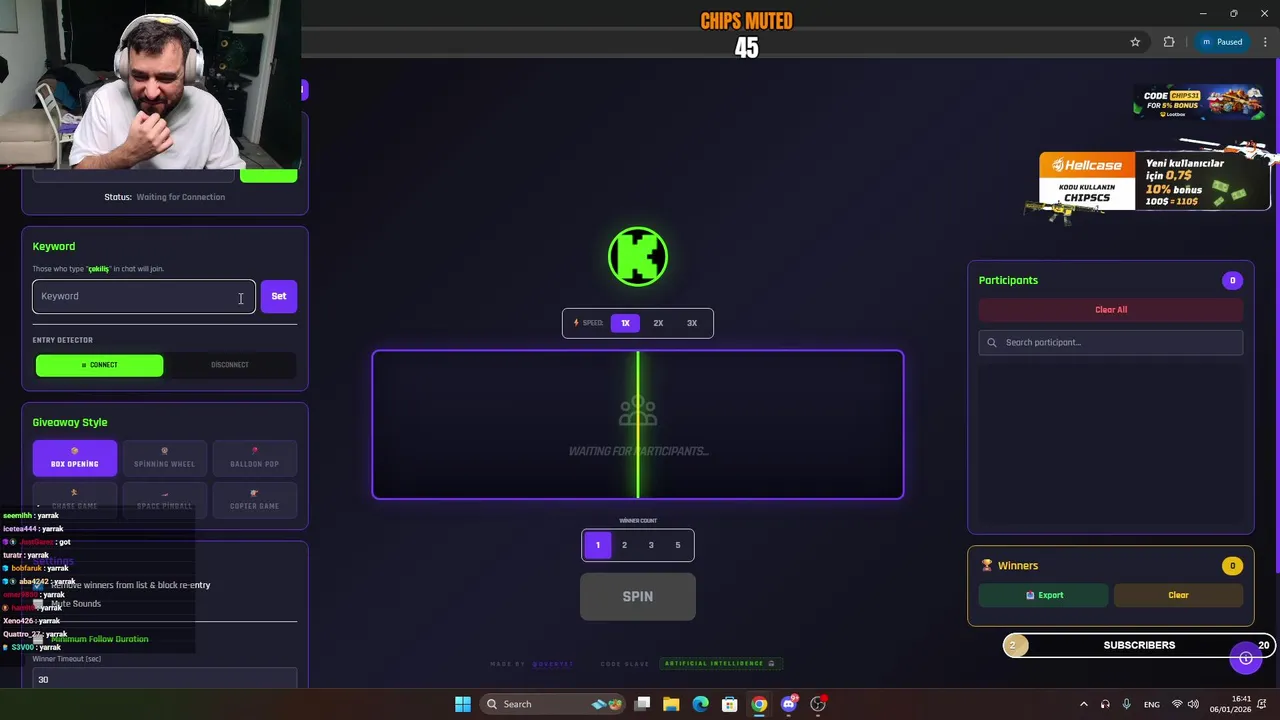This screenshot has width=1280, height=720.
Task: Click the Paused profile chip
Action: 1222,42
